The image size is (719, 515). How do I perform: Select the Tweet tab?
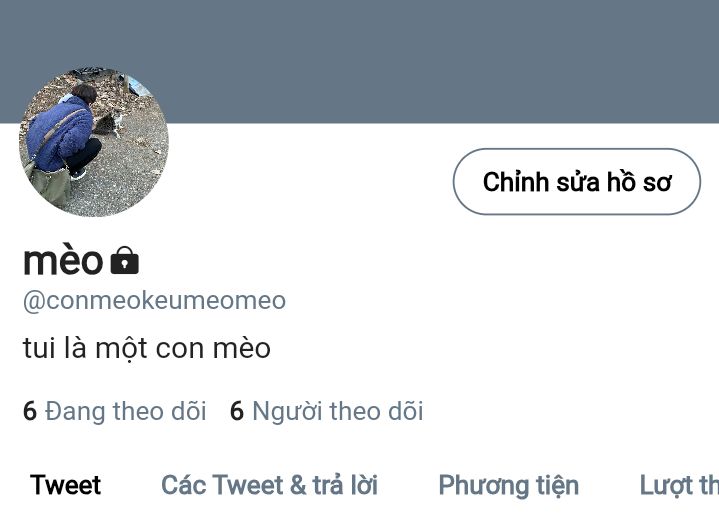coord(65,485)
